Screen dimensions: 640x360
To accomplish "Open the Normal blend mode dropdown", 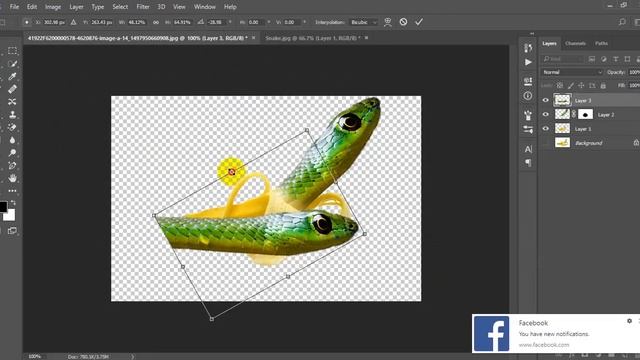I will 572,72.
